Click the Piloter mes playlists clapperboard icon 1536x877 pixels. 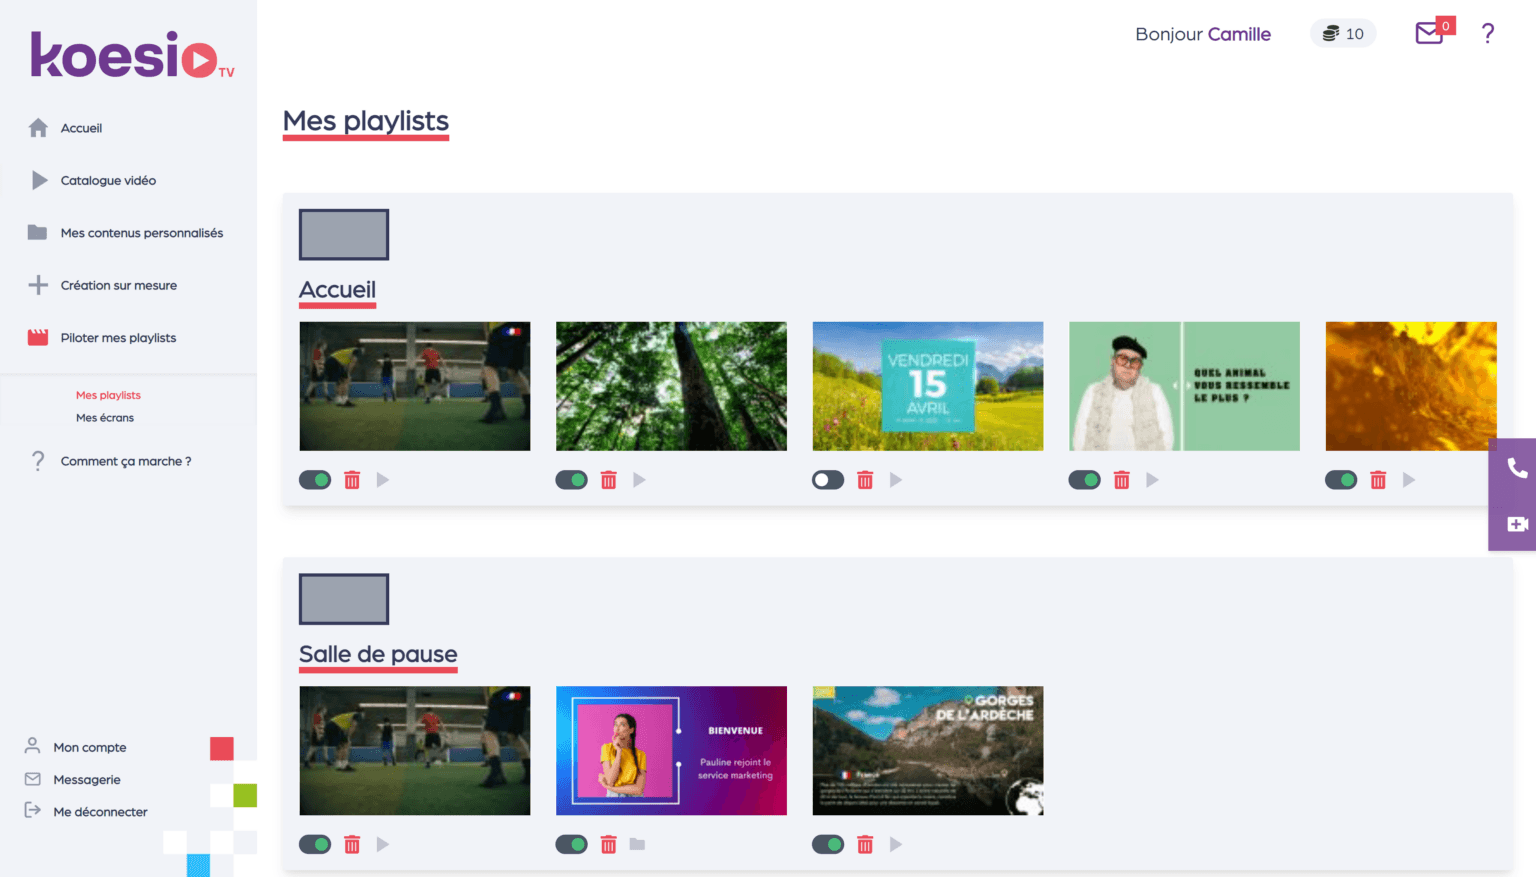pyautogui.click(x=36, y=337)
